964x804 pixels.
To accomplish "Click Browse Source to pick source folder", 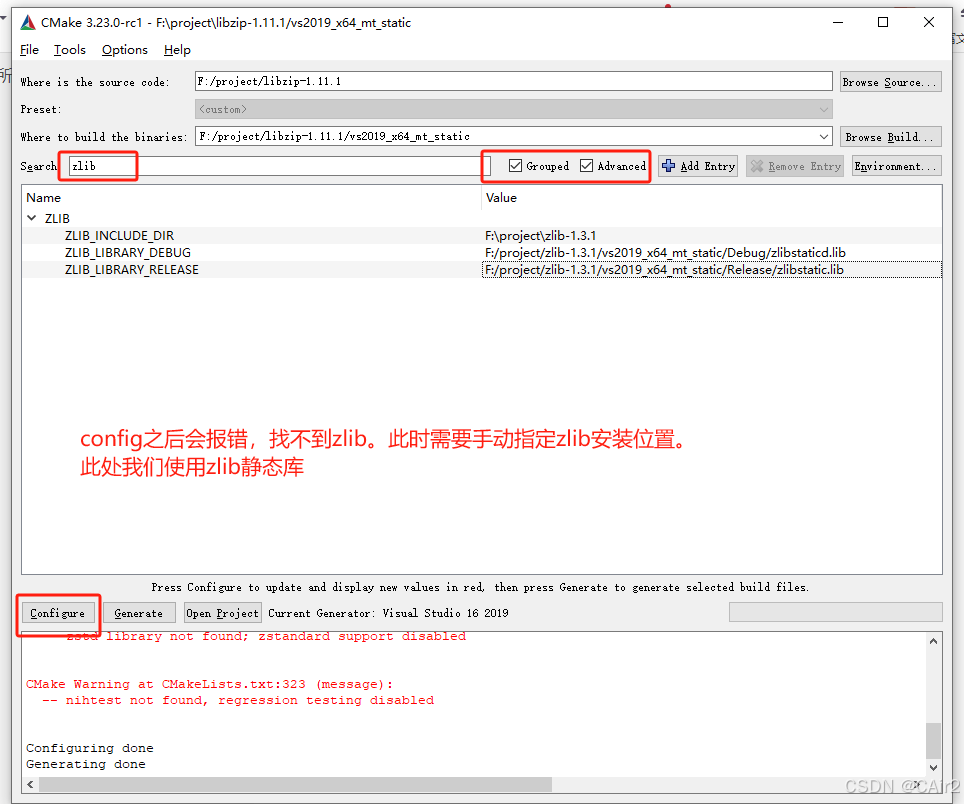I will coord(890,81).
